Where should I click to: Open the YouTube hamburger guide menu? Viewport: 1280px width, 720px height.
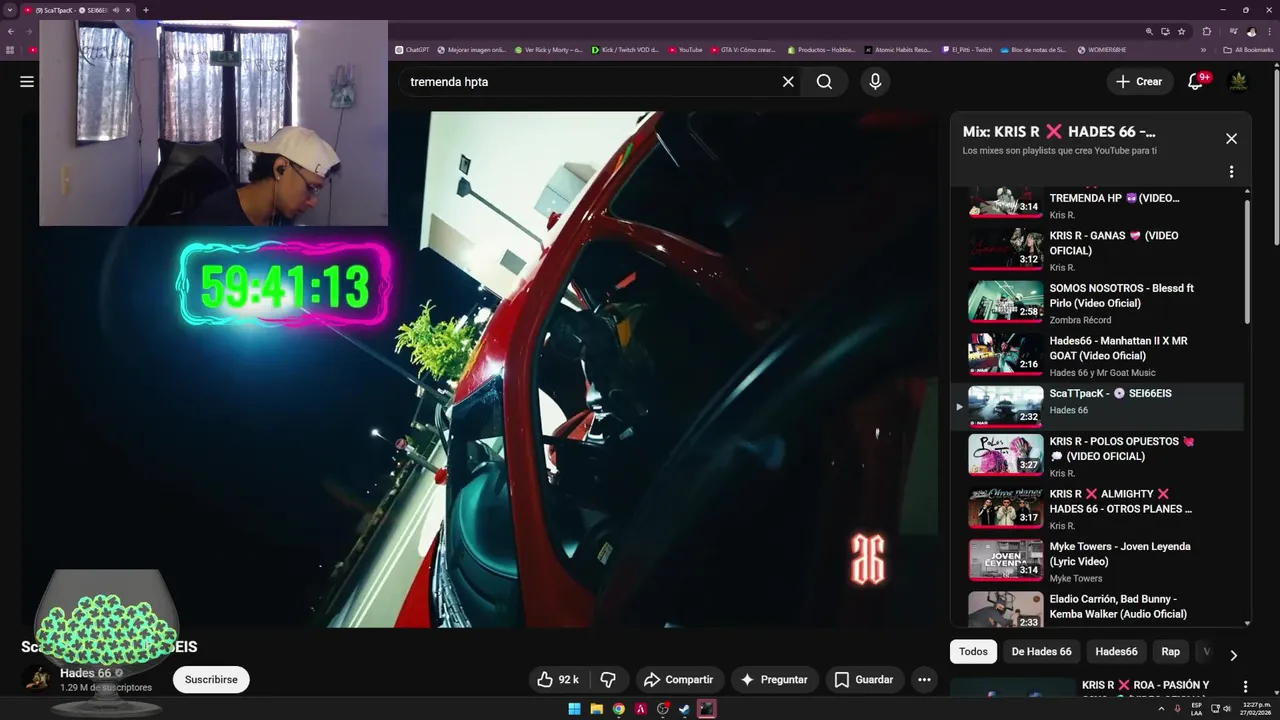[x=27, y=82]
